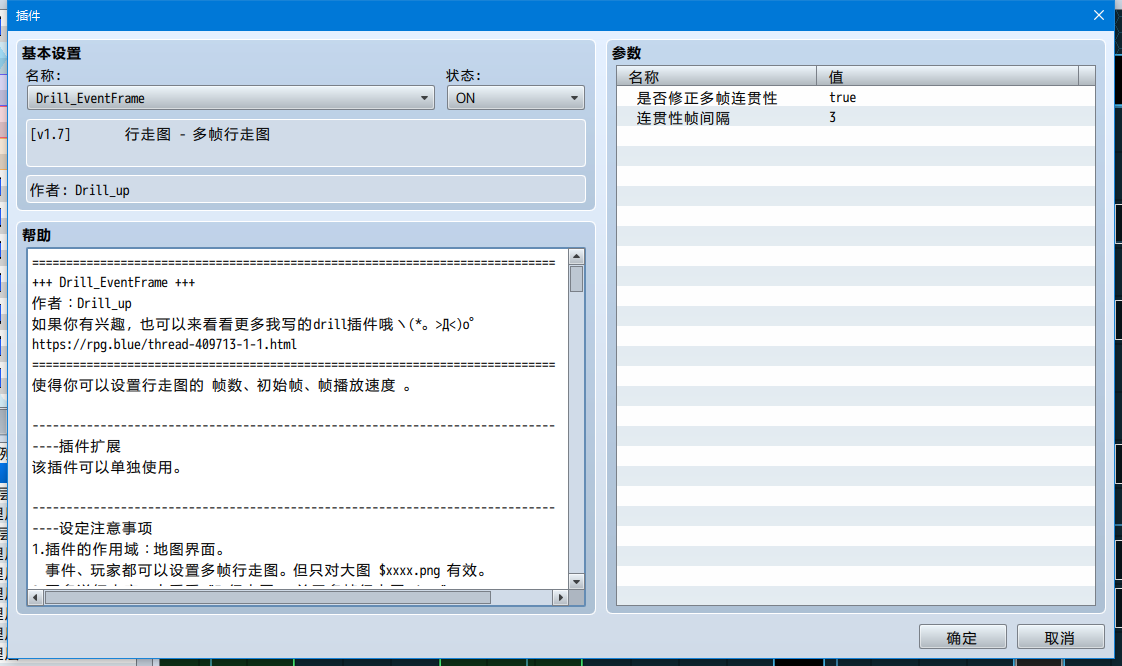The width and height of the screenshot is (1122, 666).
Task: Click the 作者: Drill_up author field
Action: [x=306, y=190]
